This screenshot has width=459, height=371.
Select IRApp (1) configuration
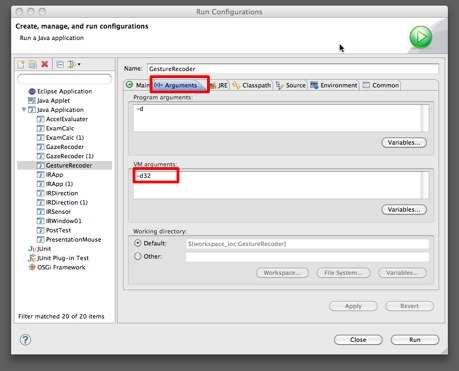tap(59, 184)
